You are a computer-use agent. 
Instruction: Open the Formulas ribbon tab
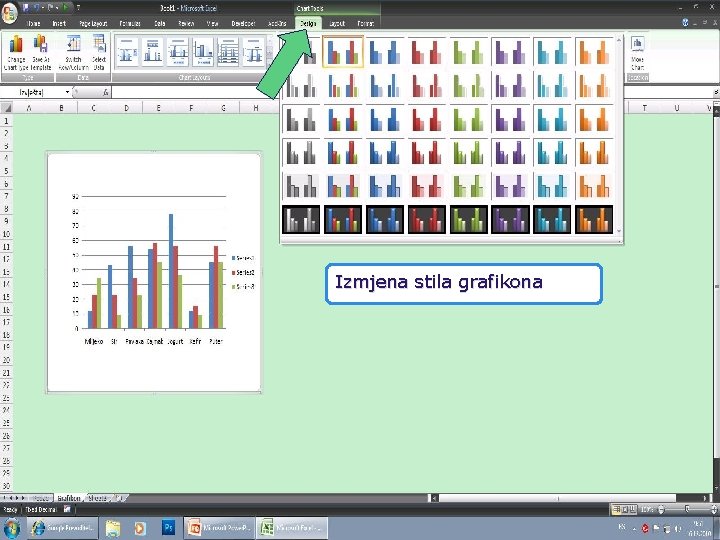coord(130,23)
